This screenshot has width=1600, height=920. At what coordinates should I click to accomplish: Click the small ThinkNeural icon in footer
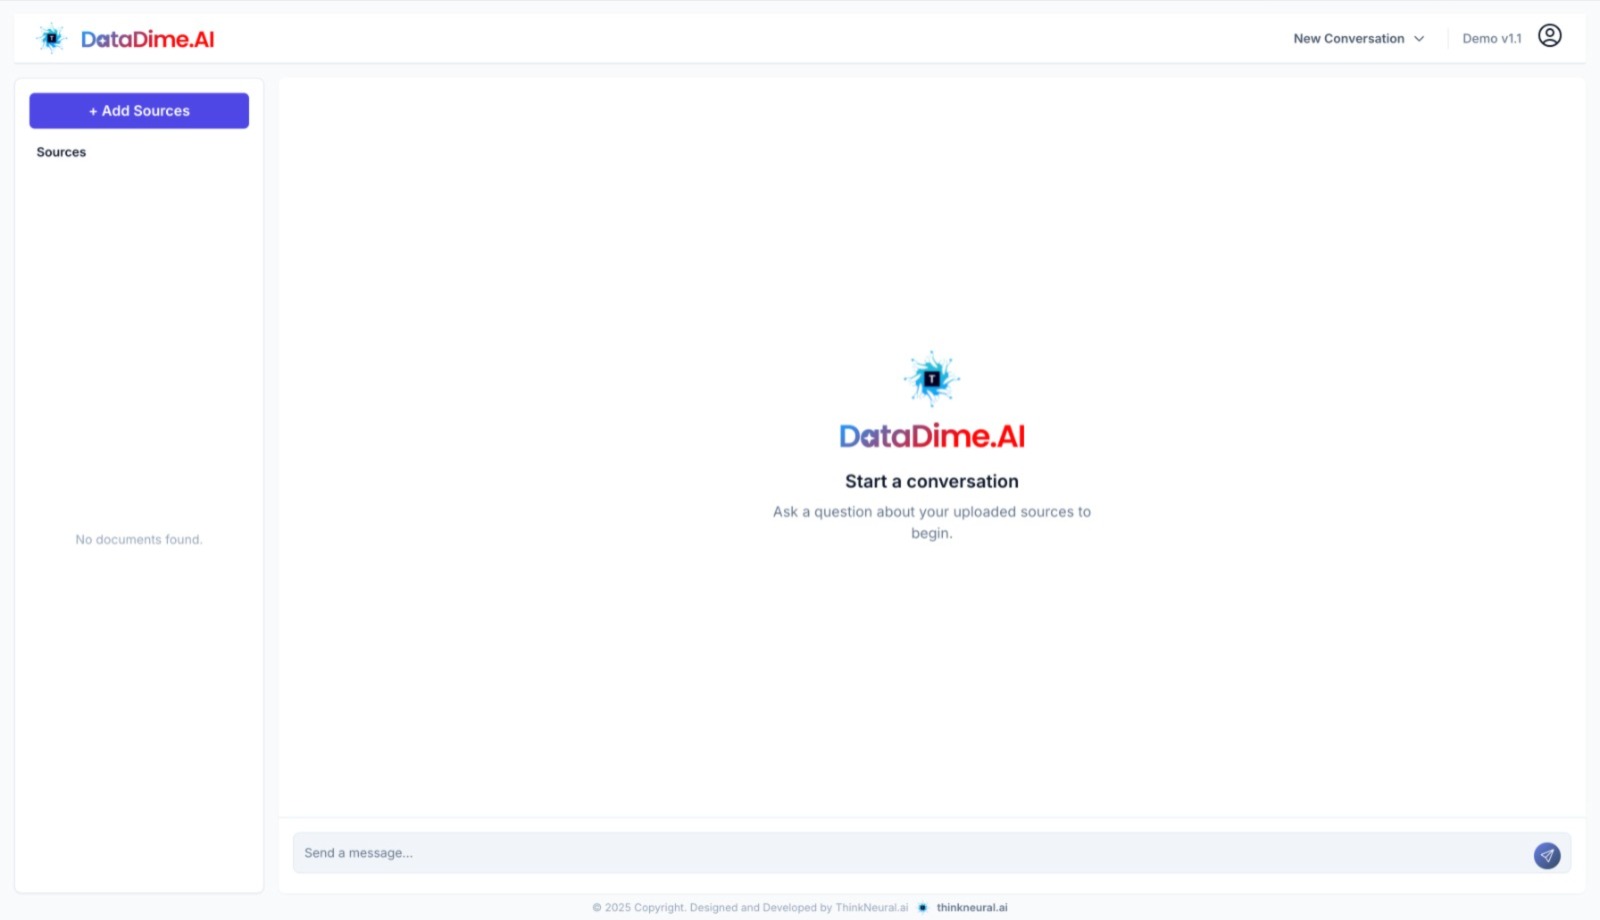[x=923, y=908]
